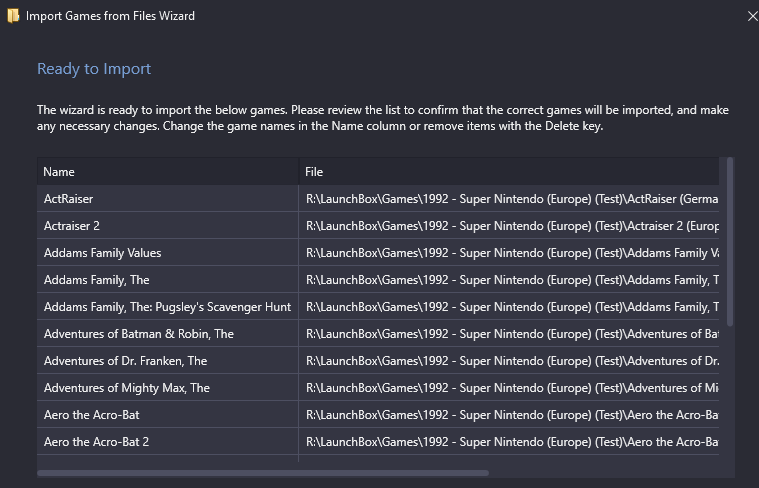
Task: Select the 'Addams Family, The' name cell
Action: [168, 280]
